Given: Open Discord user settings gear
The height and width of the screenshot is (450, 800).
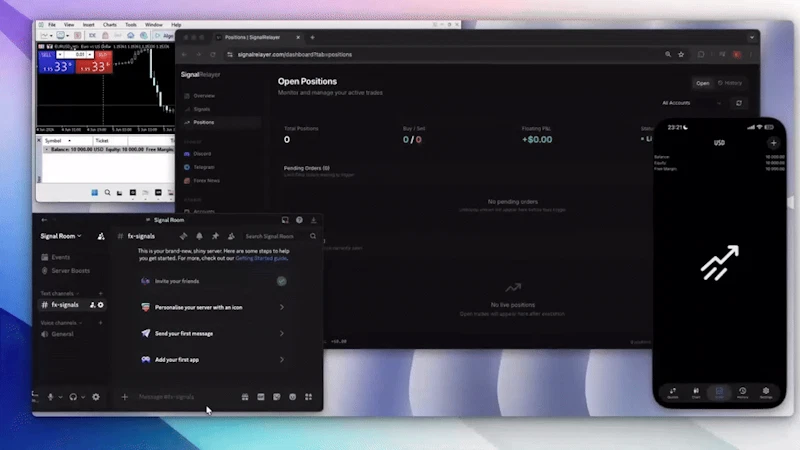Looking at the screenshot, I should tap(96, 397).
